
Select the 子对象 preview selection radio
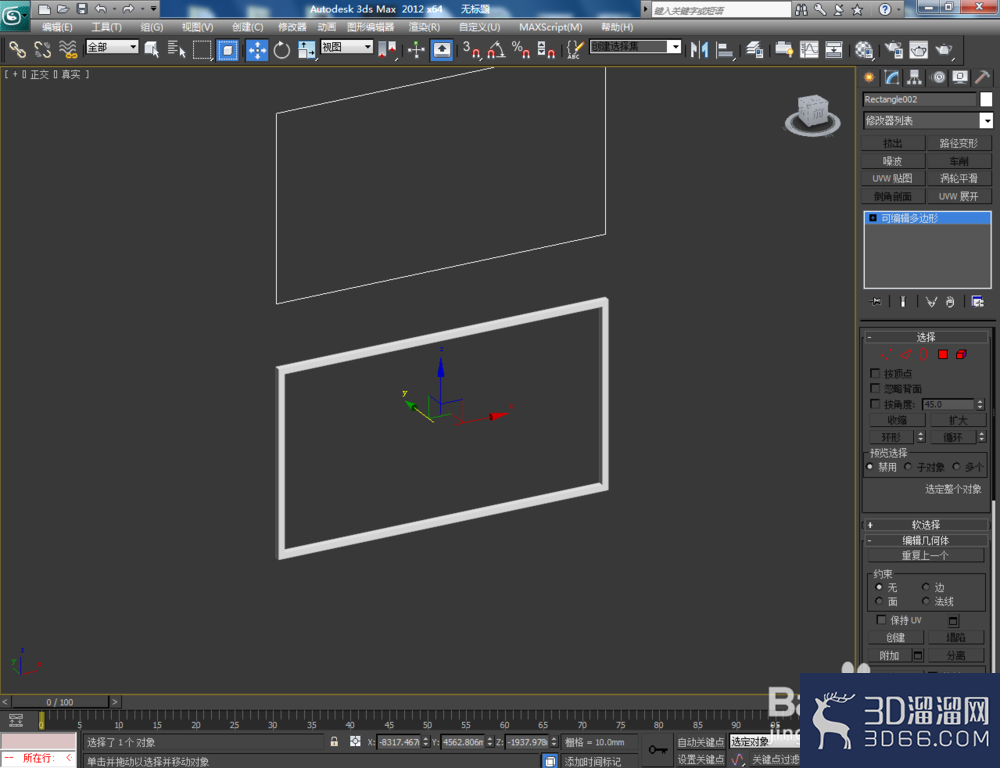[908, 467]
